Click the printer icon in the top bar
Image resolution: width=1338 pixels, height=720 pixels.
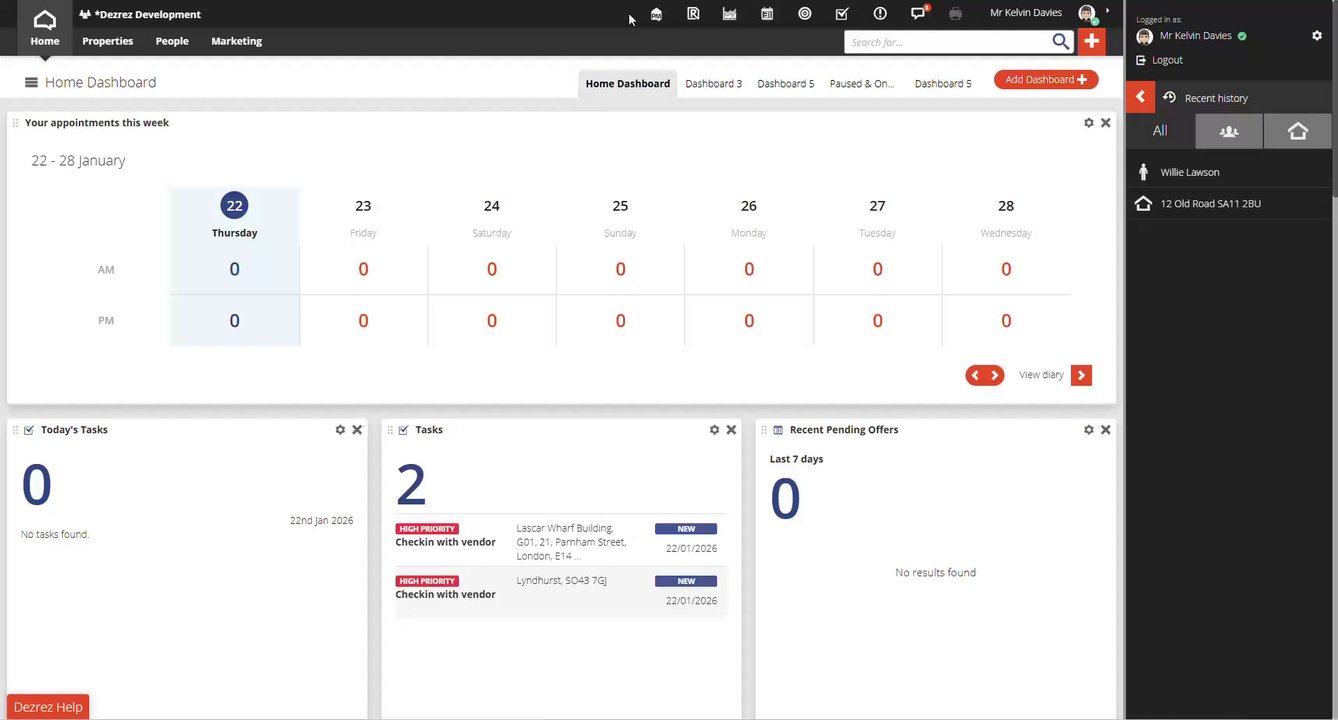click(955, 14)
